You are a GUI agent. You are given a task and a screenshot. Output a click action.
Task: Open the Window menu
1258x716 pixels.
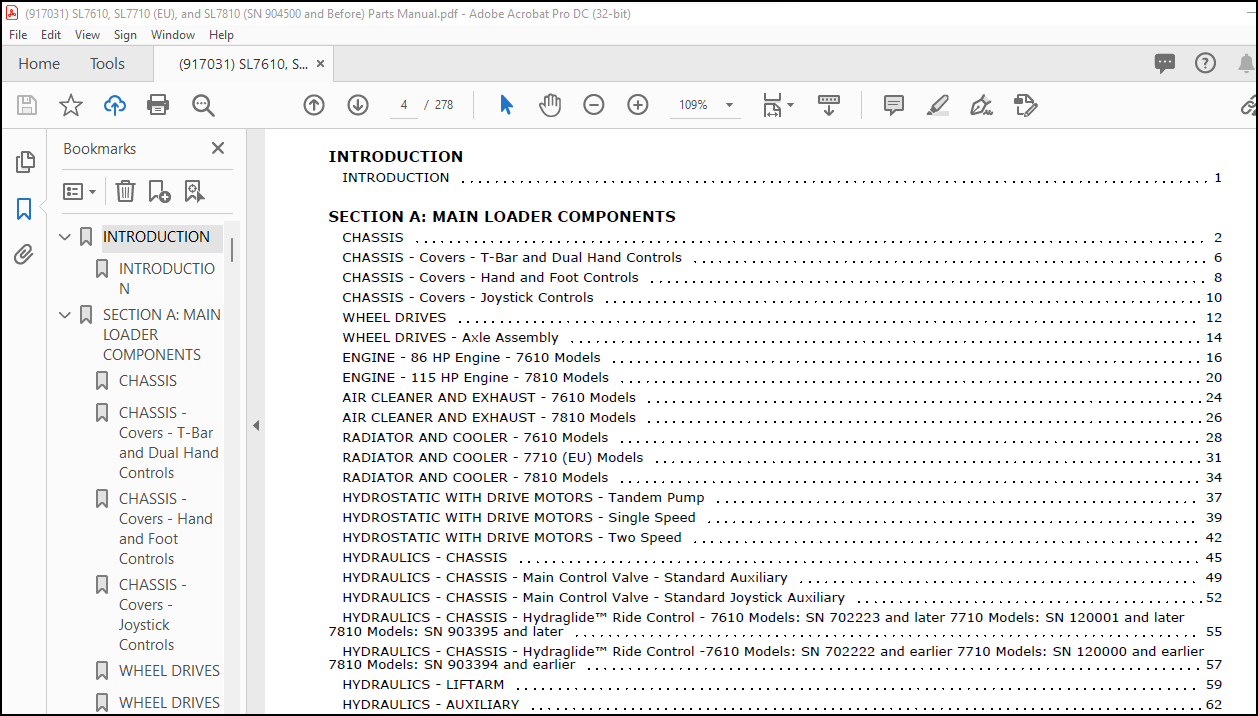coord(173,34)
